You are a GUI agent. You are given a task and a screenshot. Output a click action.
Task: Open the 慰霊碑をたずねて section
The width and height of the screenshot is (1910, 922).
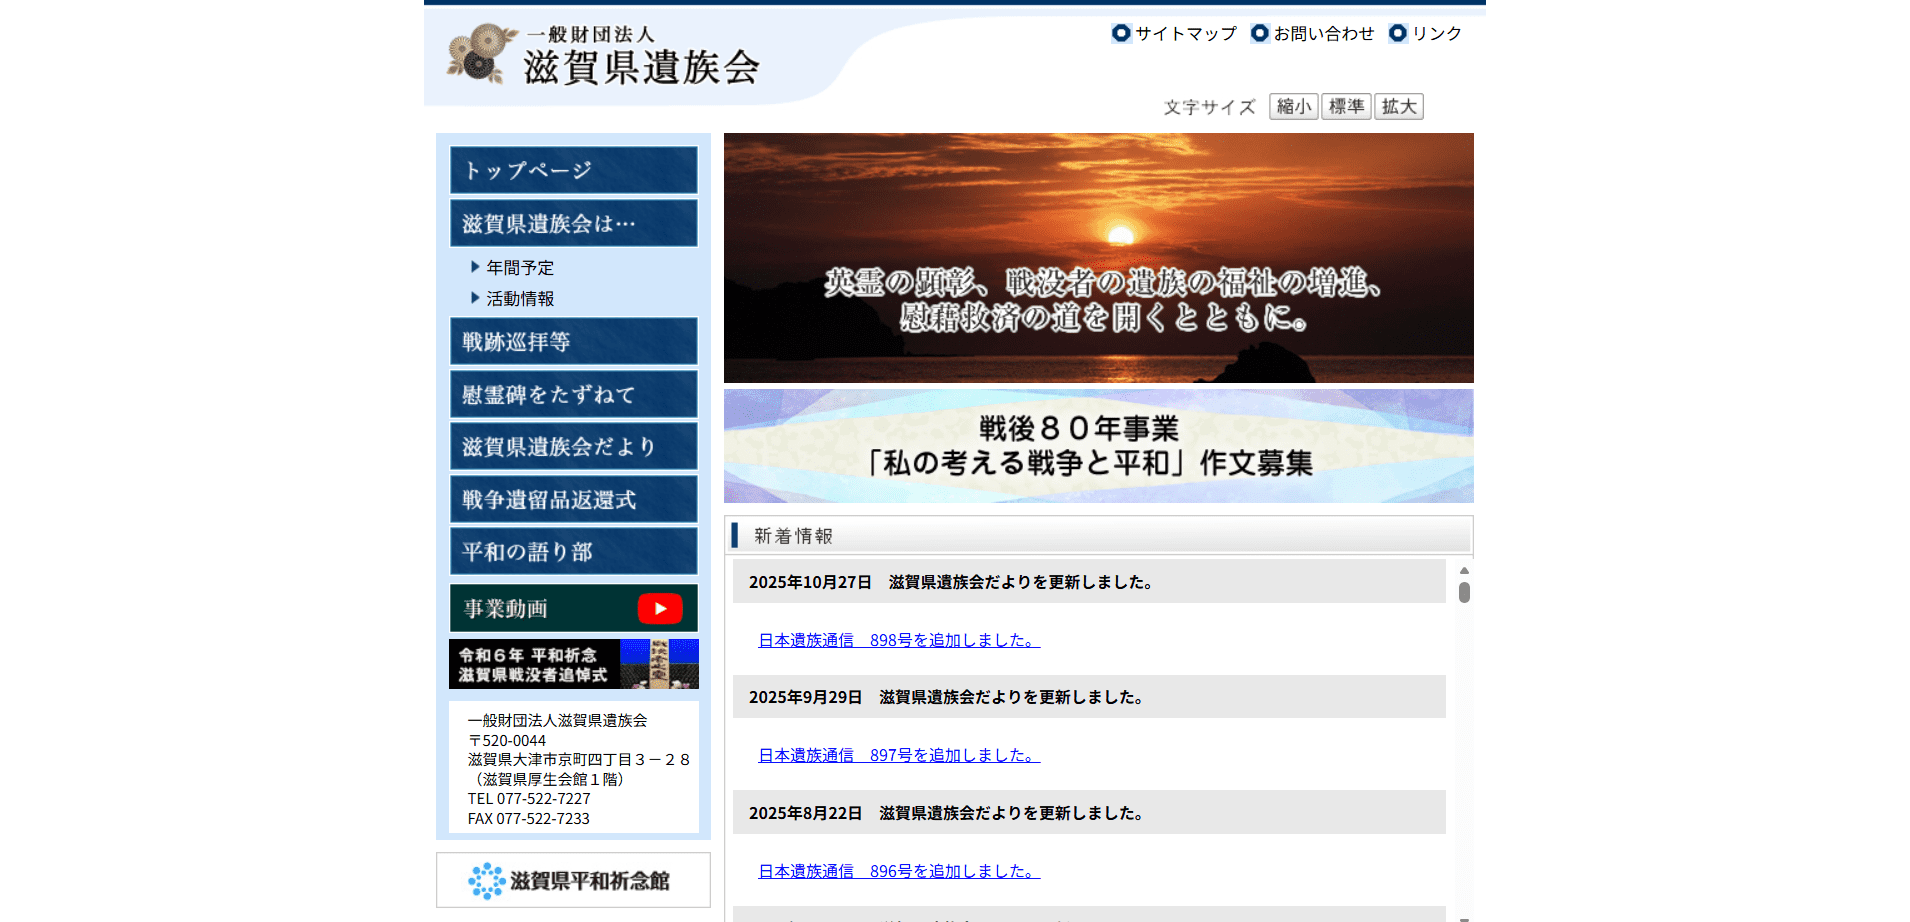[x=573, y=394]
